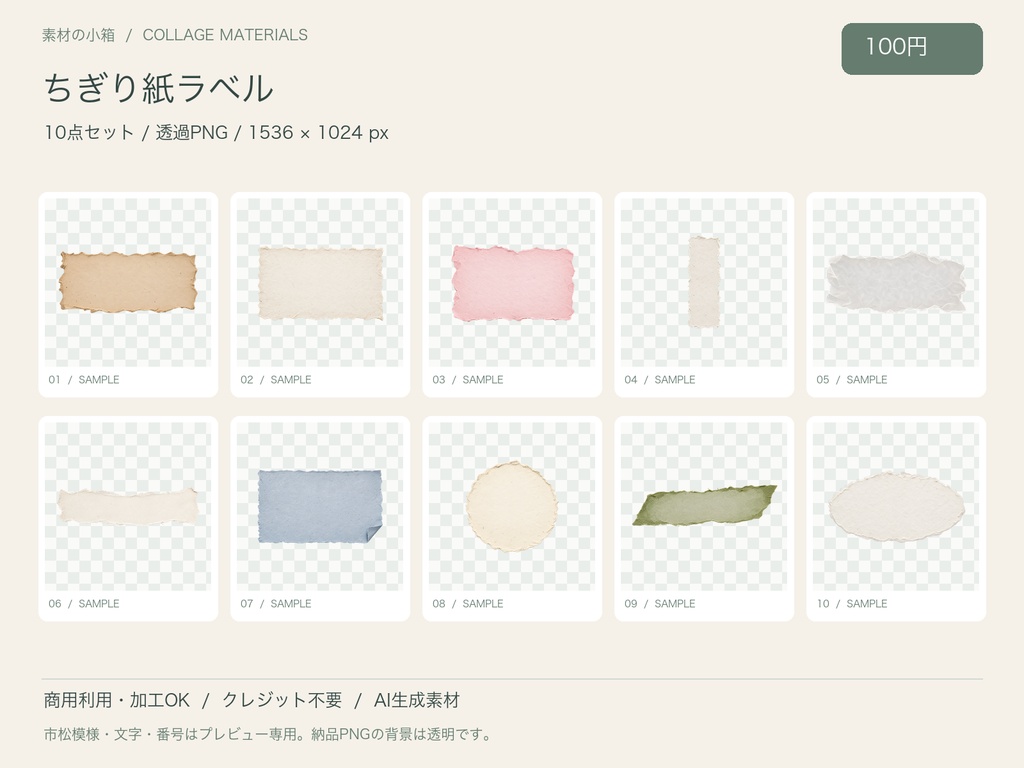Click the '透過PNG' format text

coord(191,133)
